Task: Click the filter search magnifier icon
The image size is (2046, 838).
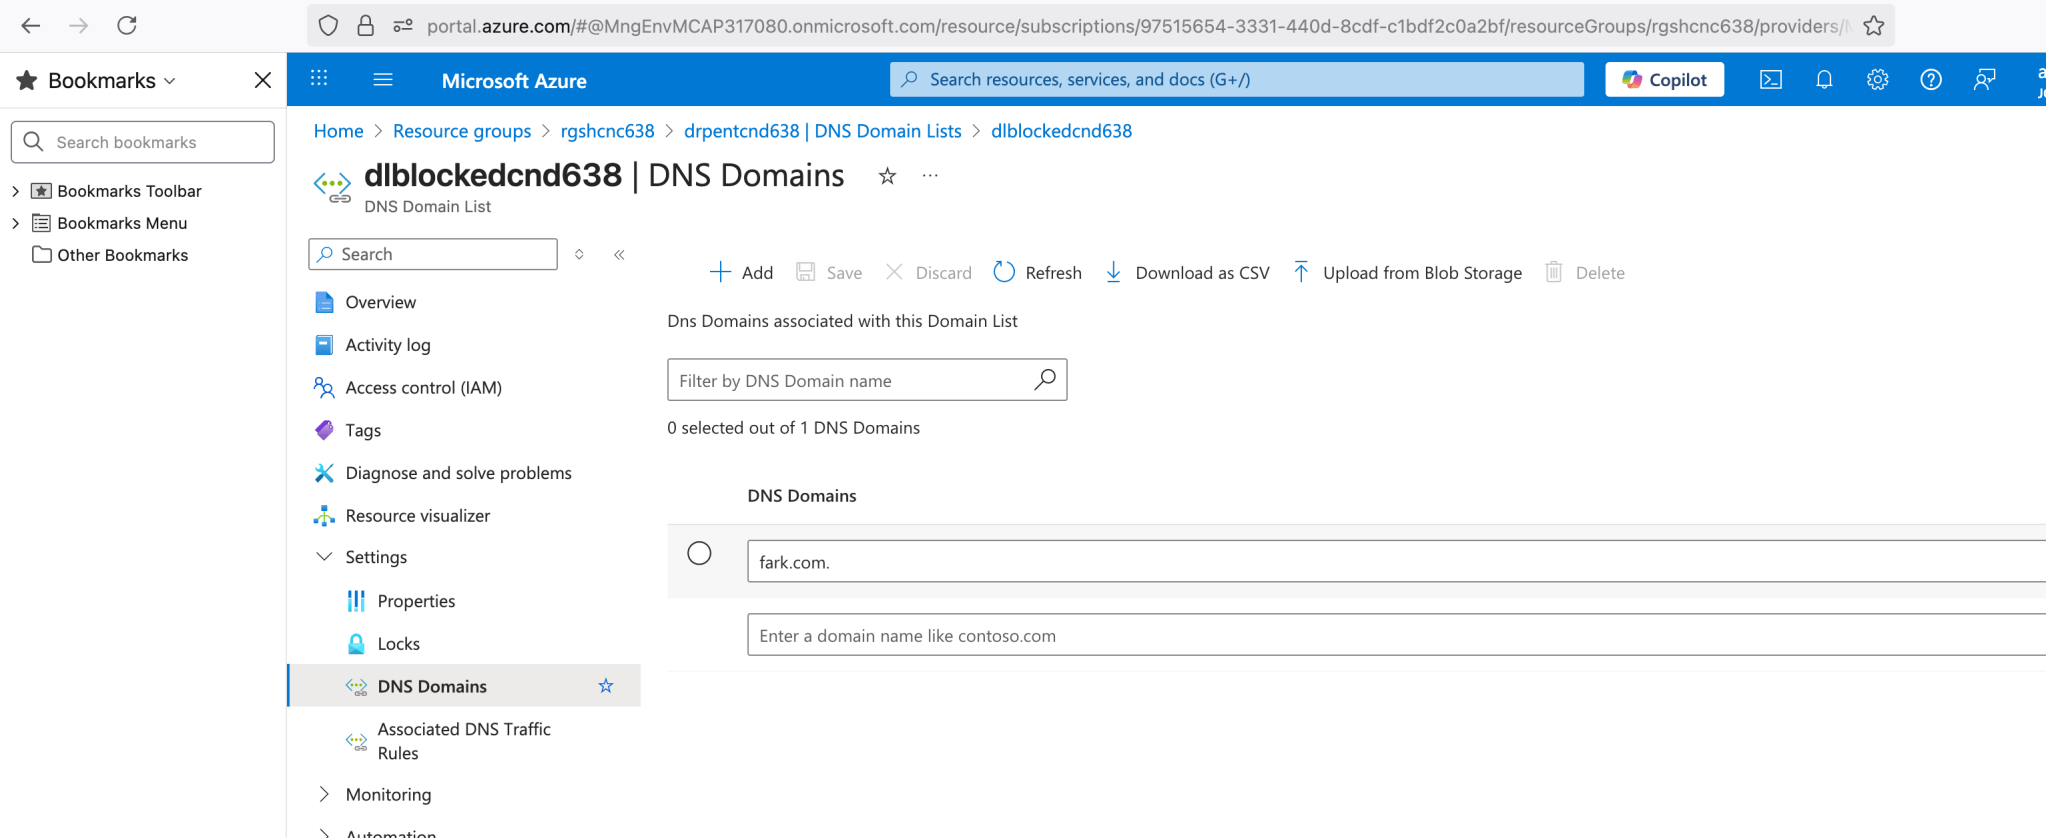Action: click(1044, 380)
